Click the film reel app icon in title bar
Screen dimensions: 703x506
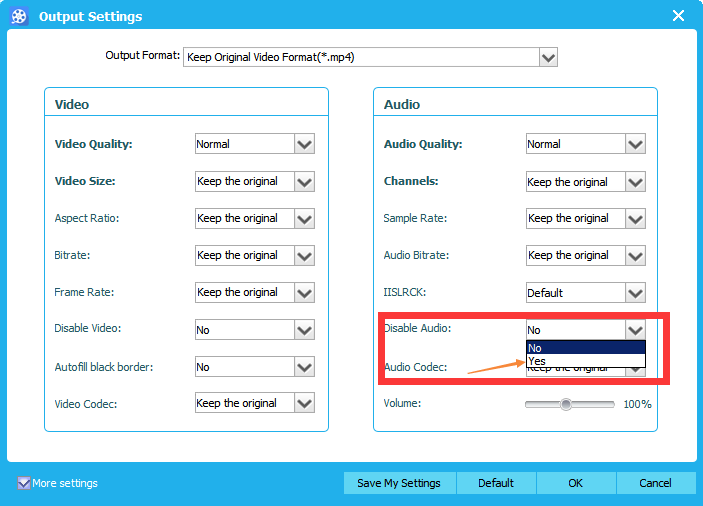coord(18,16)
